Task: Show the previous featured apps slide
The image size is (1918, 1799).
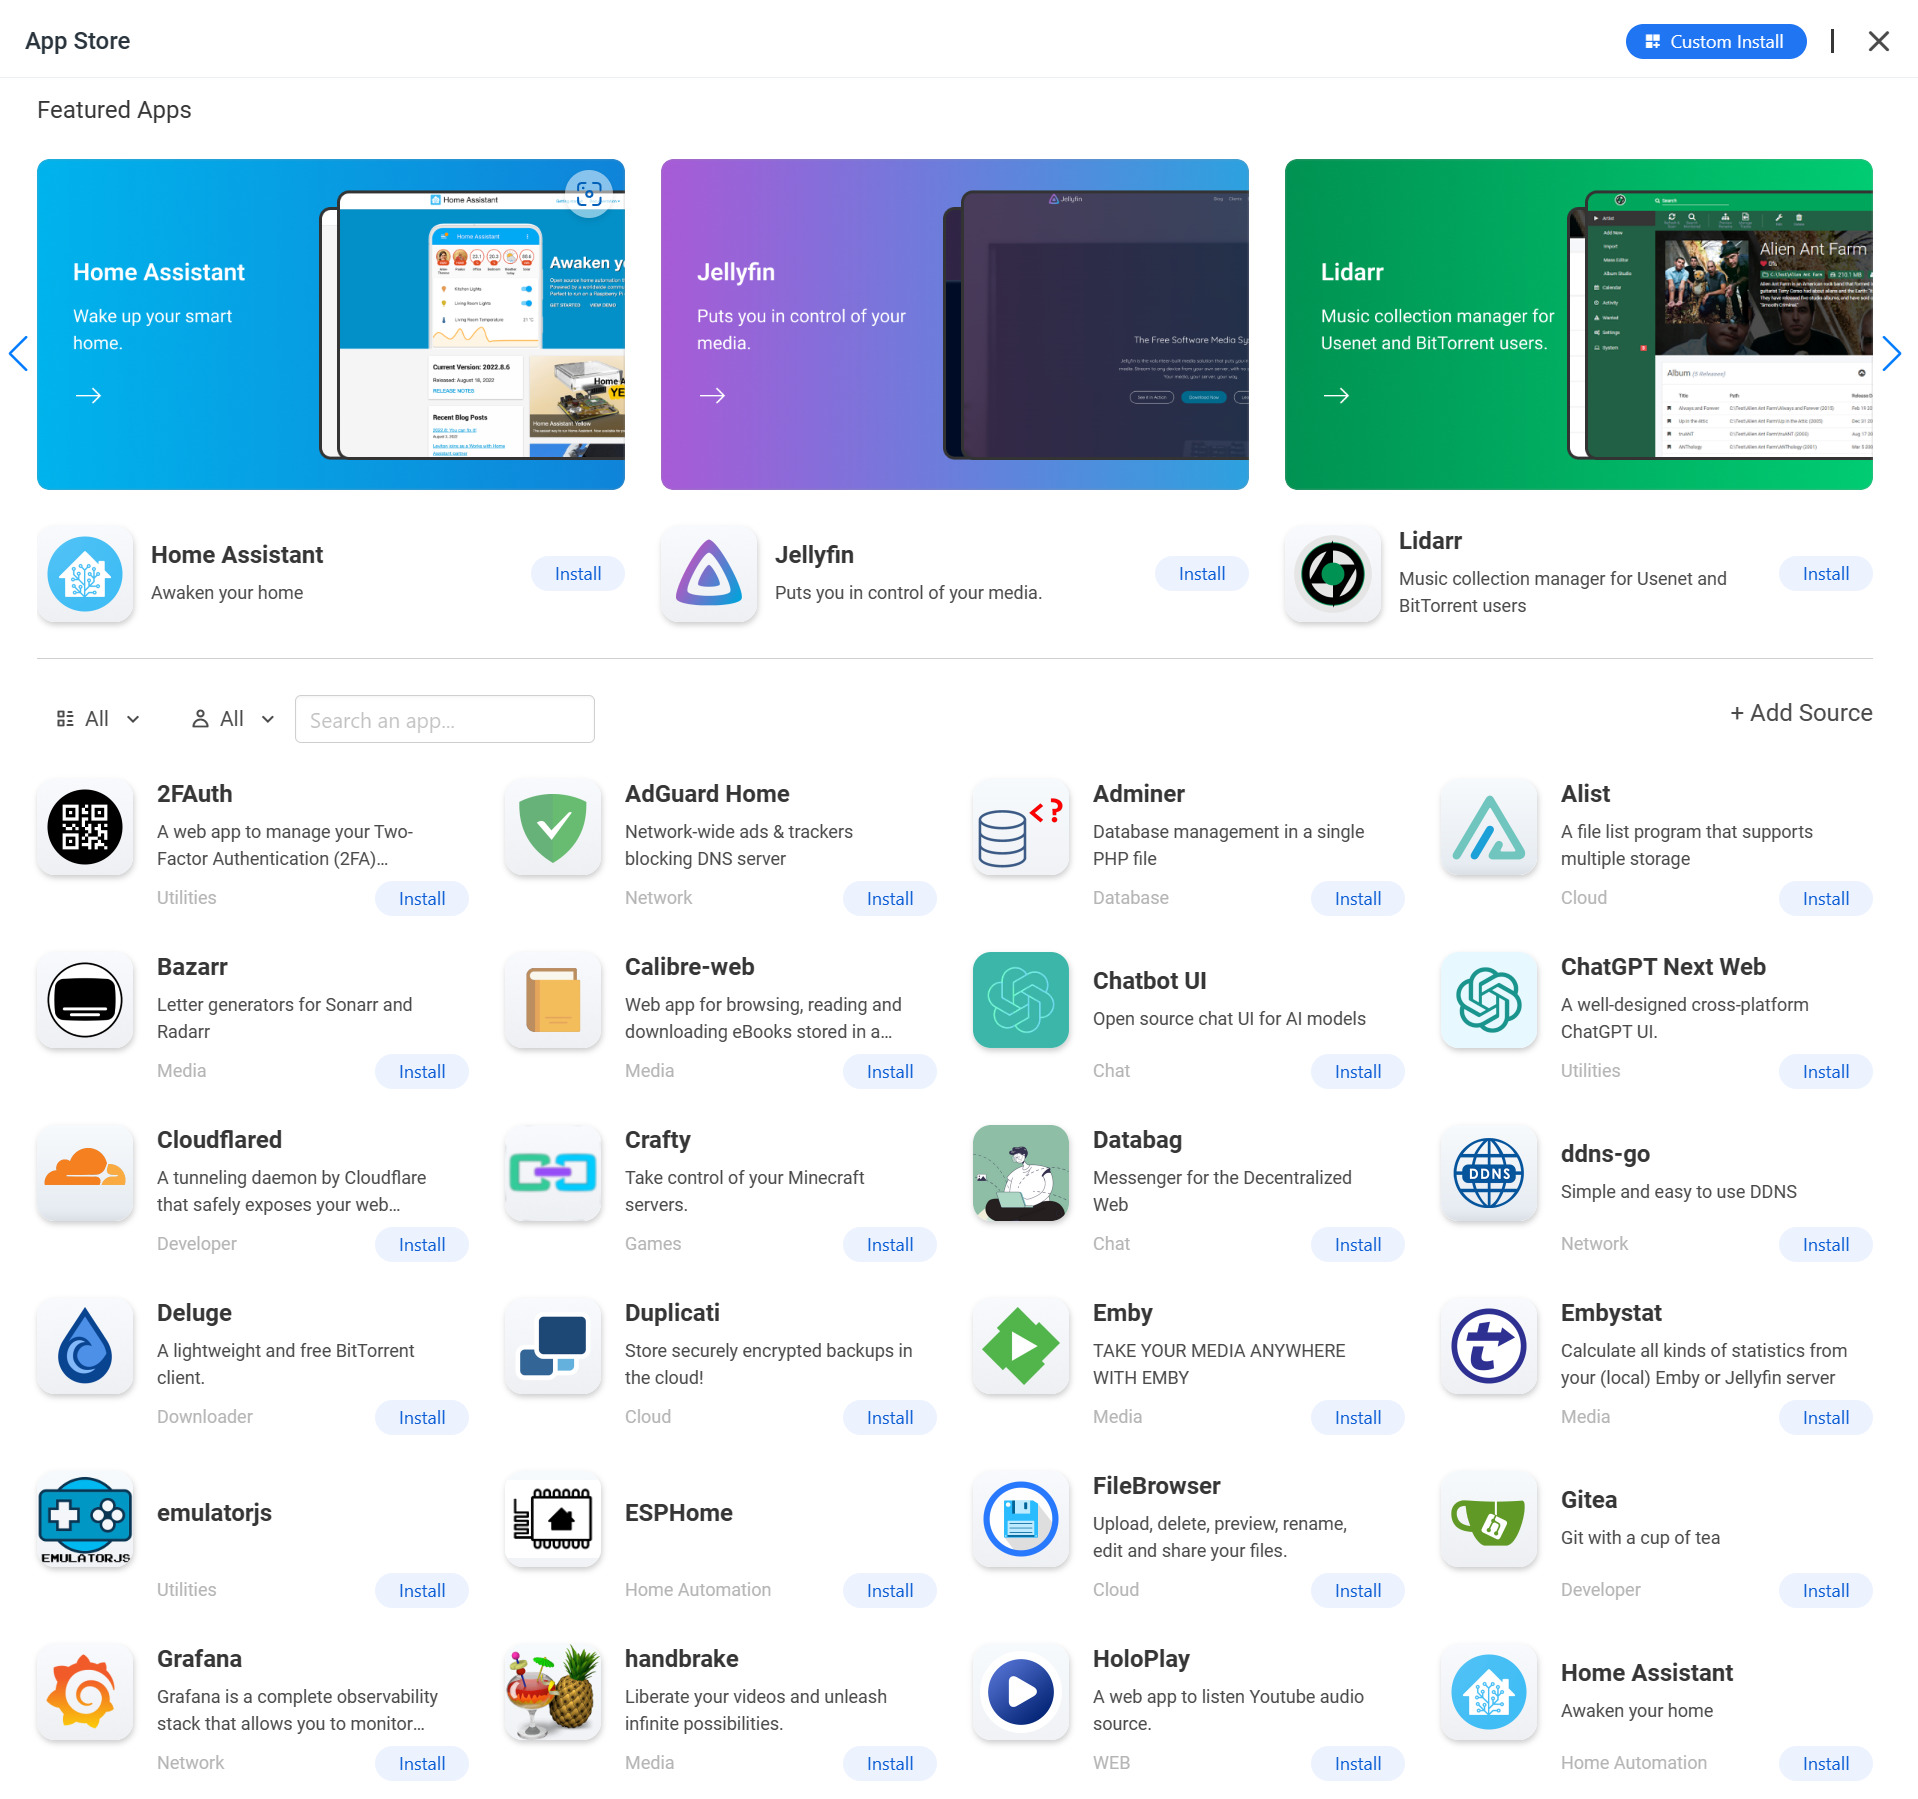Action: click(18, 353)
